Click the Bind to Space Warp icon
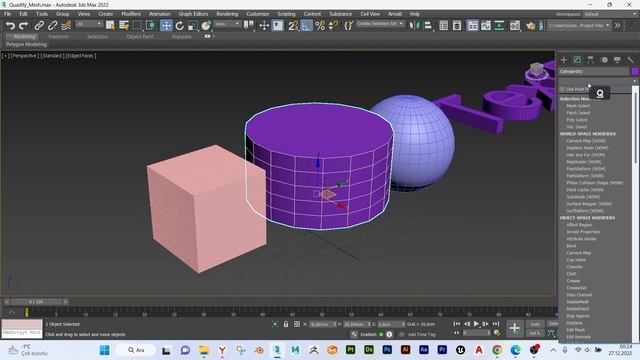The image size is (640, 360). pyautogui.click(x=66, y=26)
